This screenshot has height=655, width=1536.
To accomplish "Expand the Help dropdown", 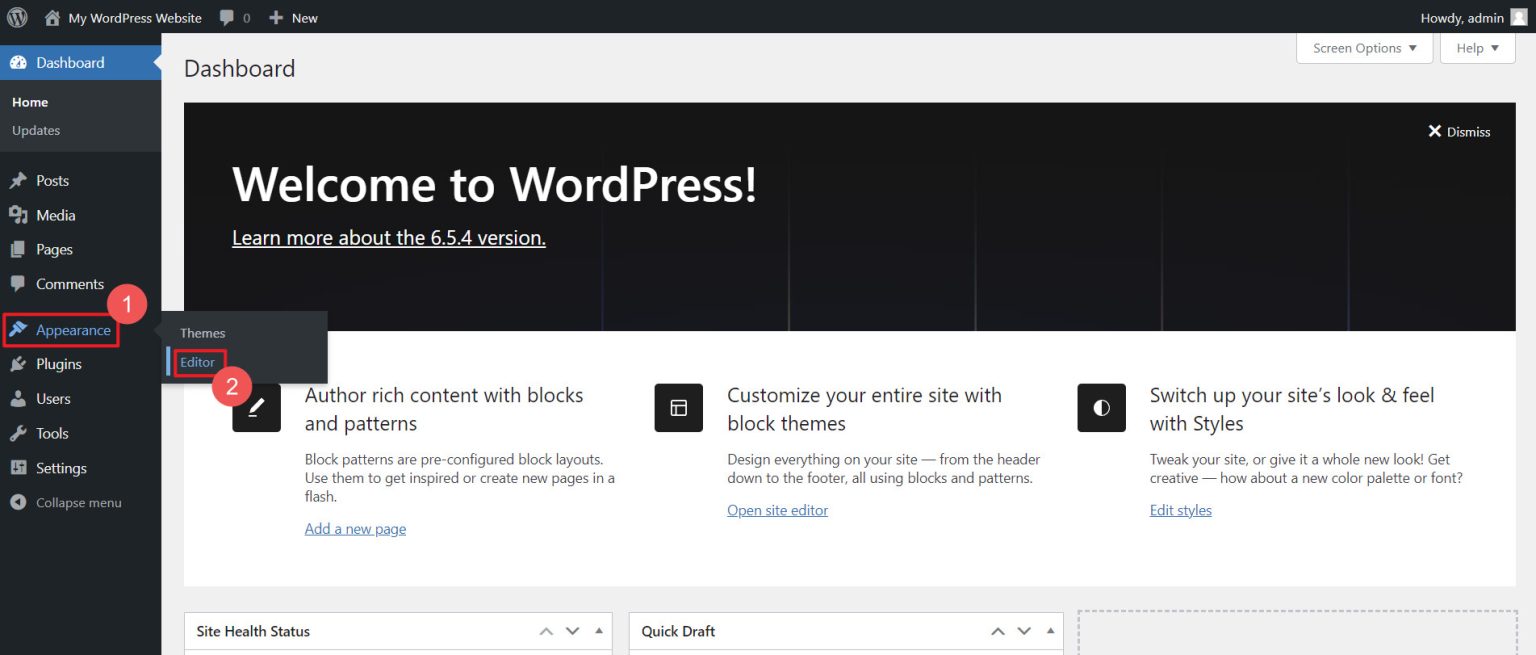I will click(1477, 47).
